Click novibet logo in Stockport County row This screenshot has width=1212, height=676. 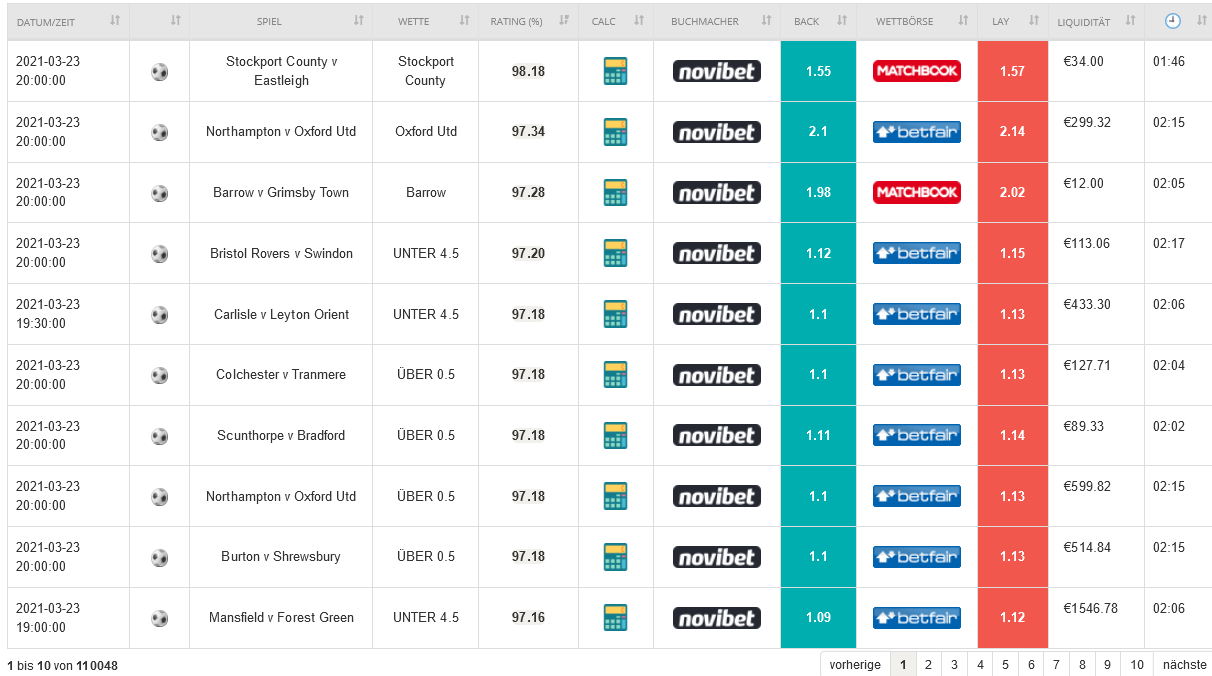(x=717, y=71)
